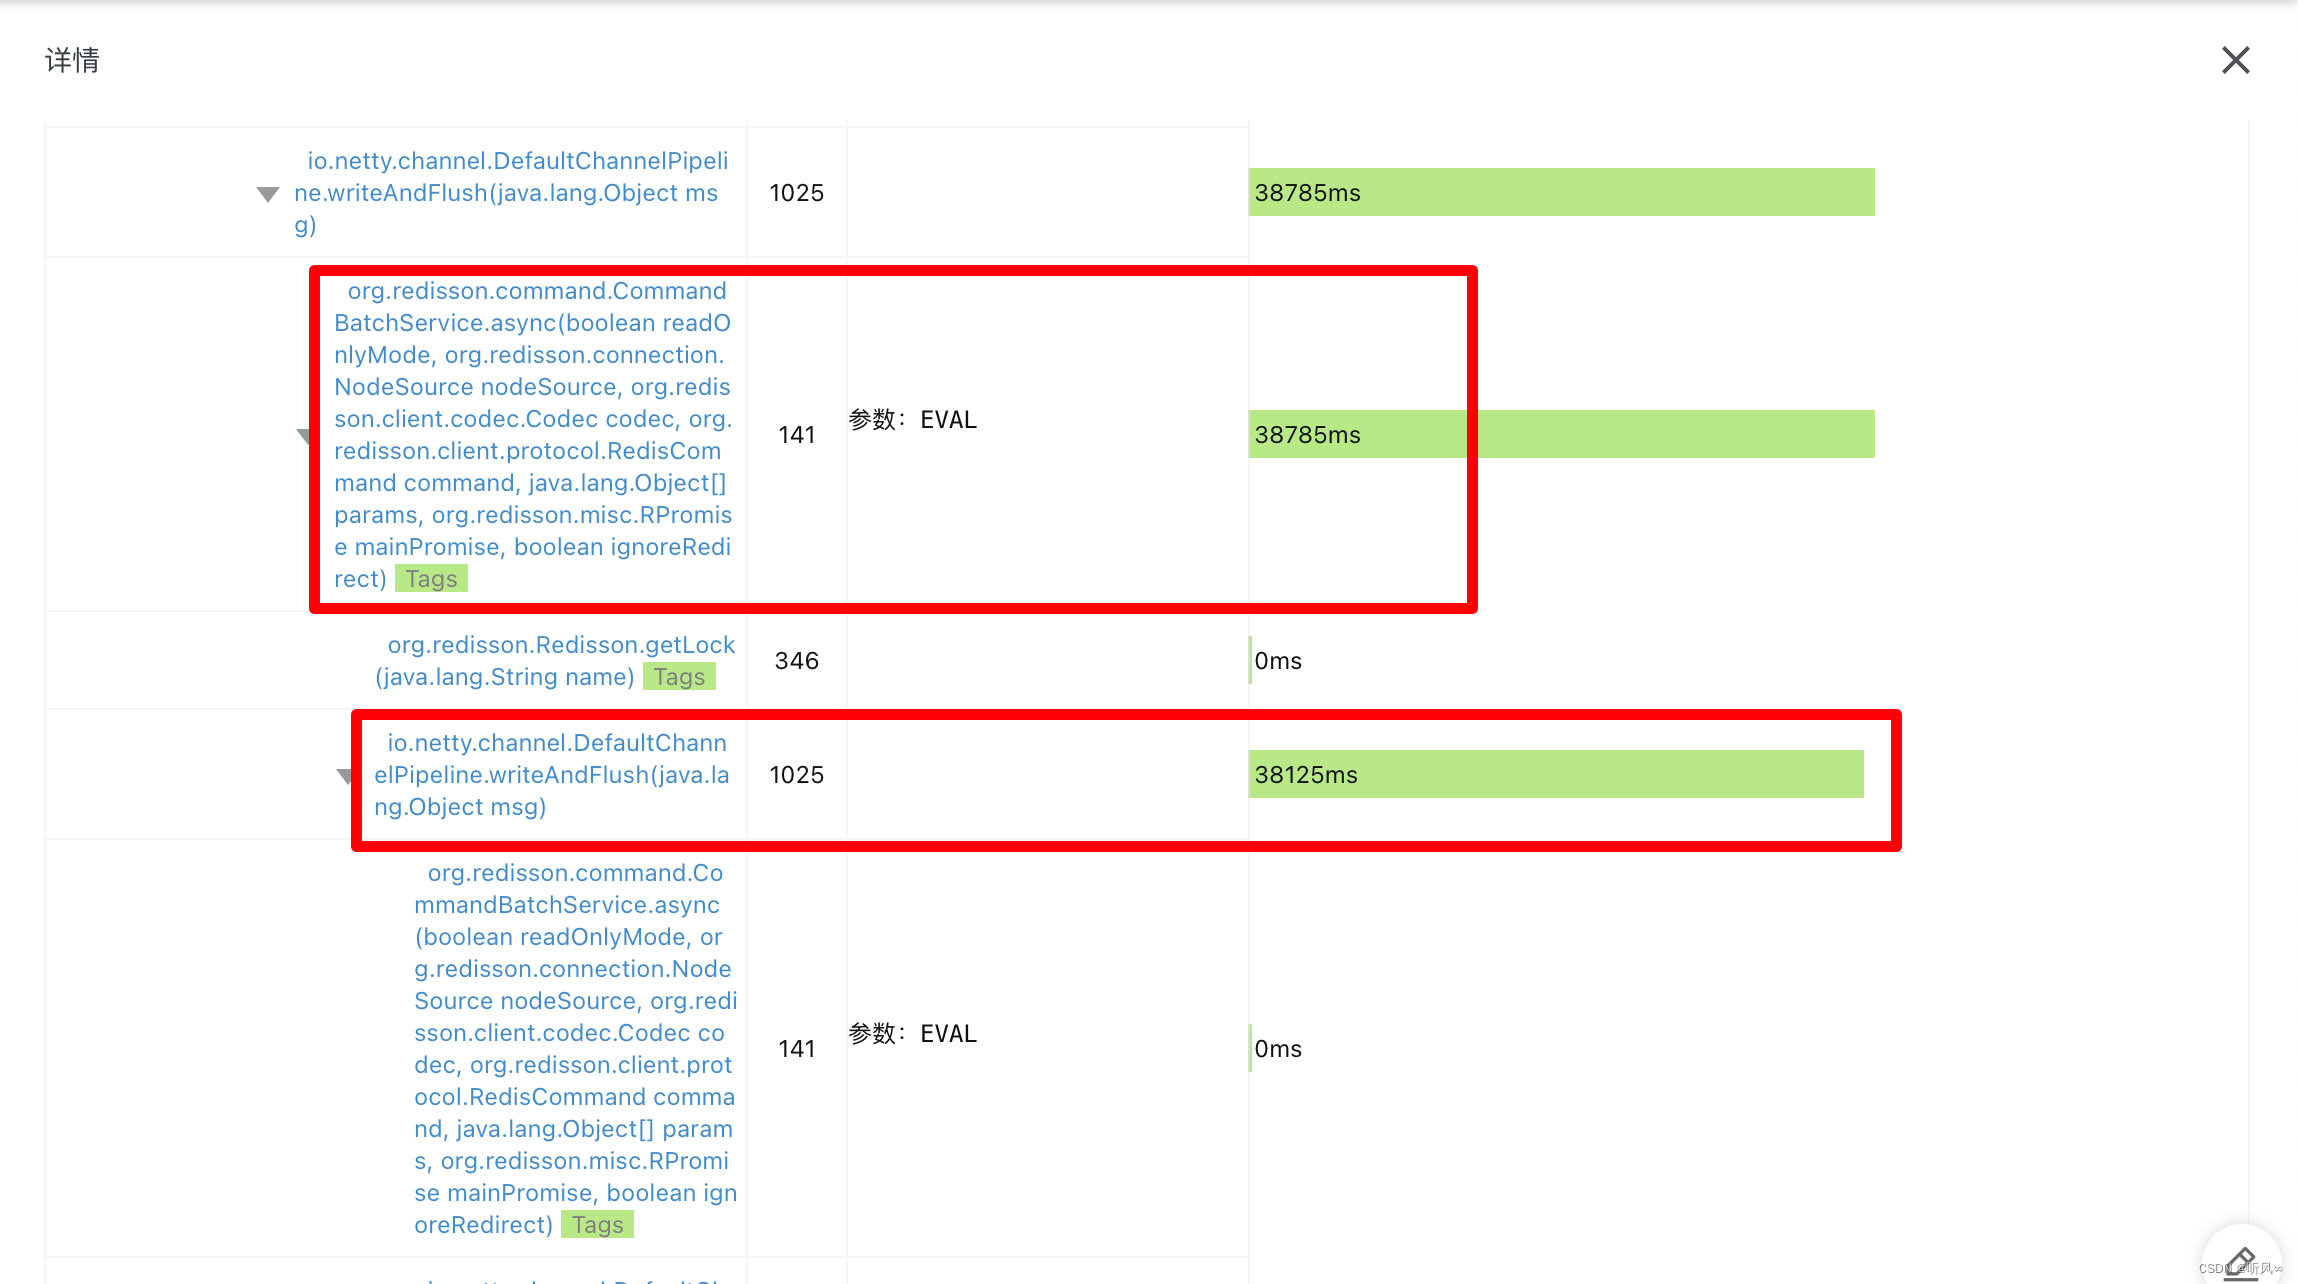Collapse the topmost writeAndFlush row triangle

[x=267, y=194]
